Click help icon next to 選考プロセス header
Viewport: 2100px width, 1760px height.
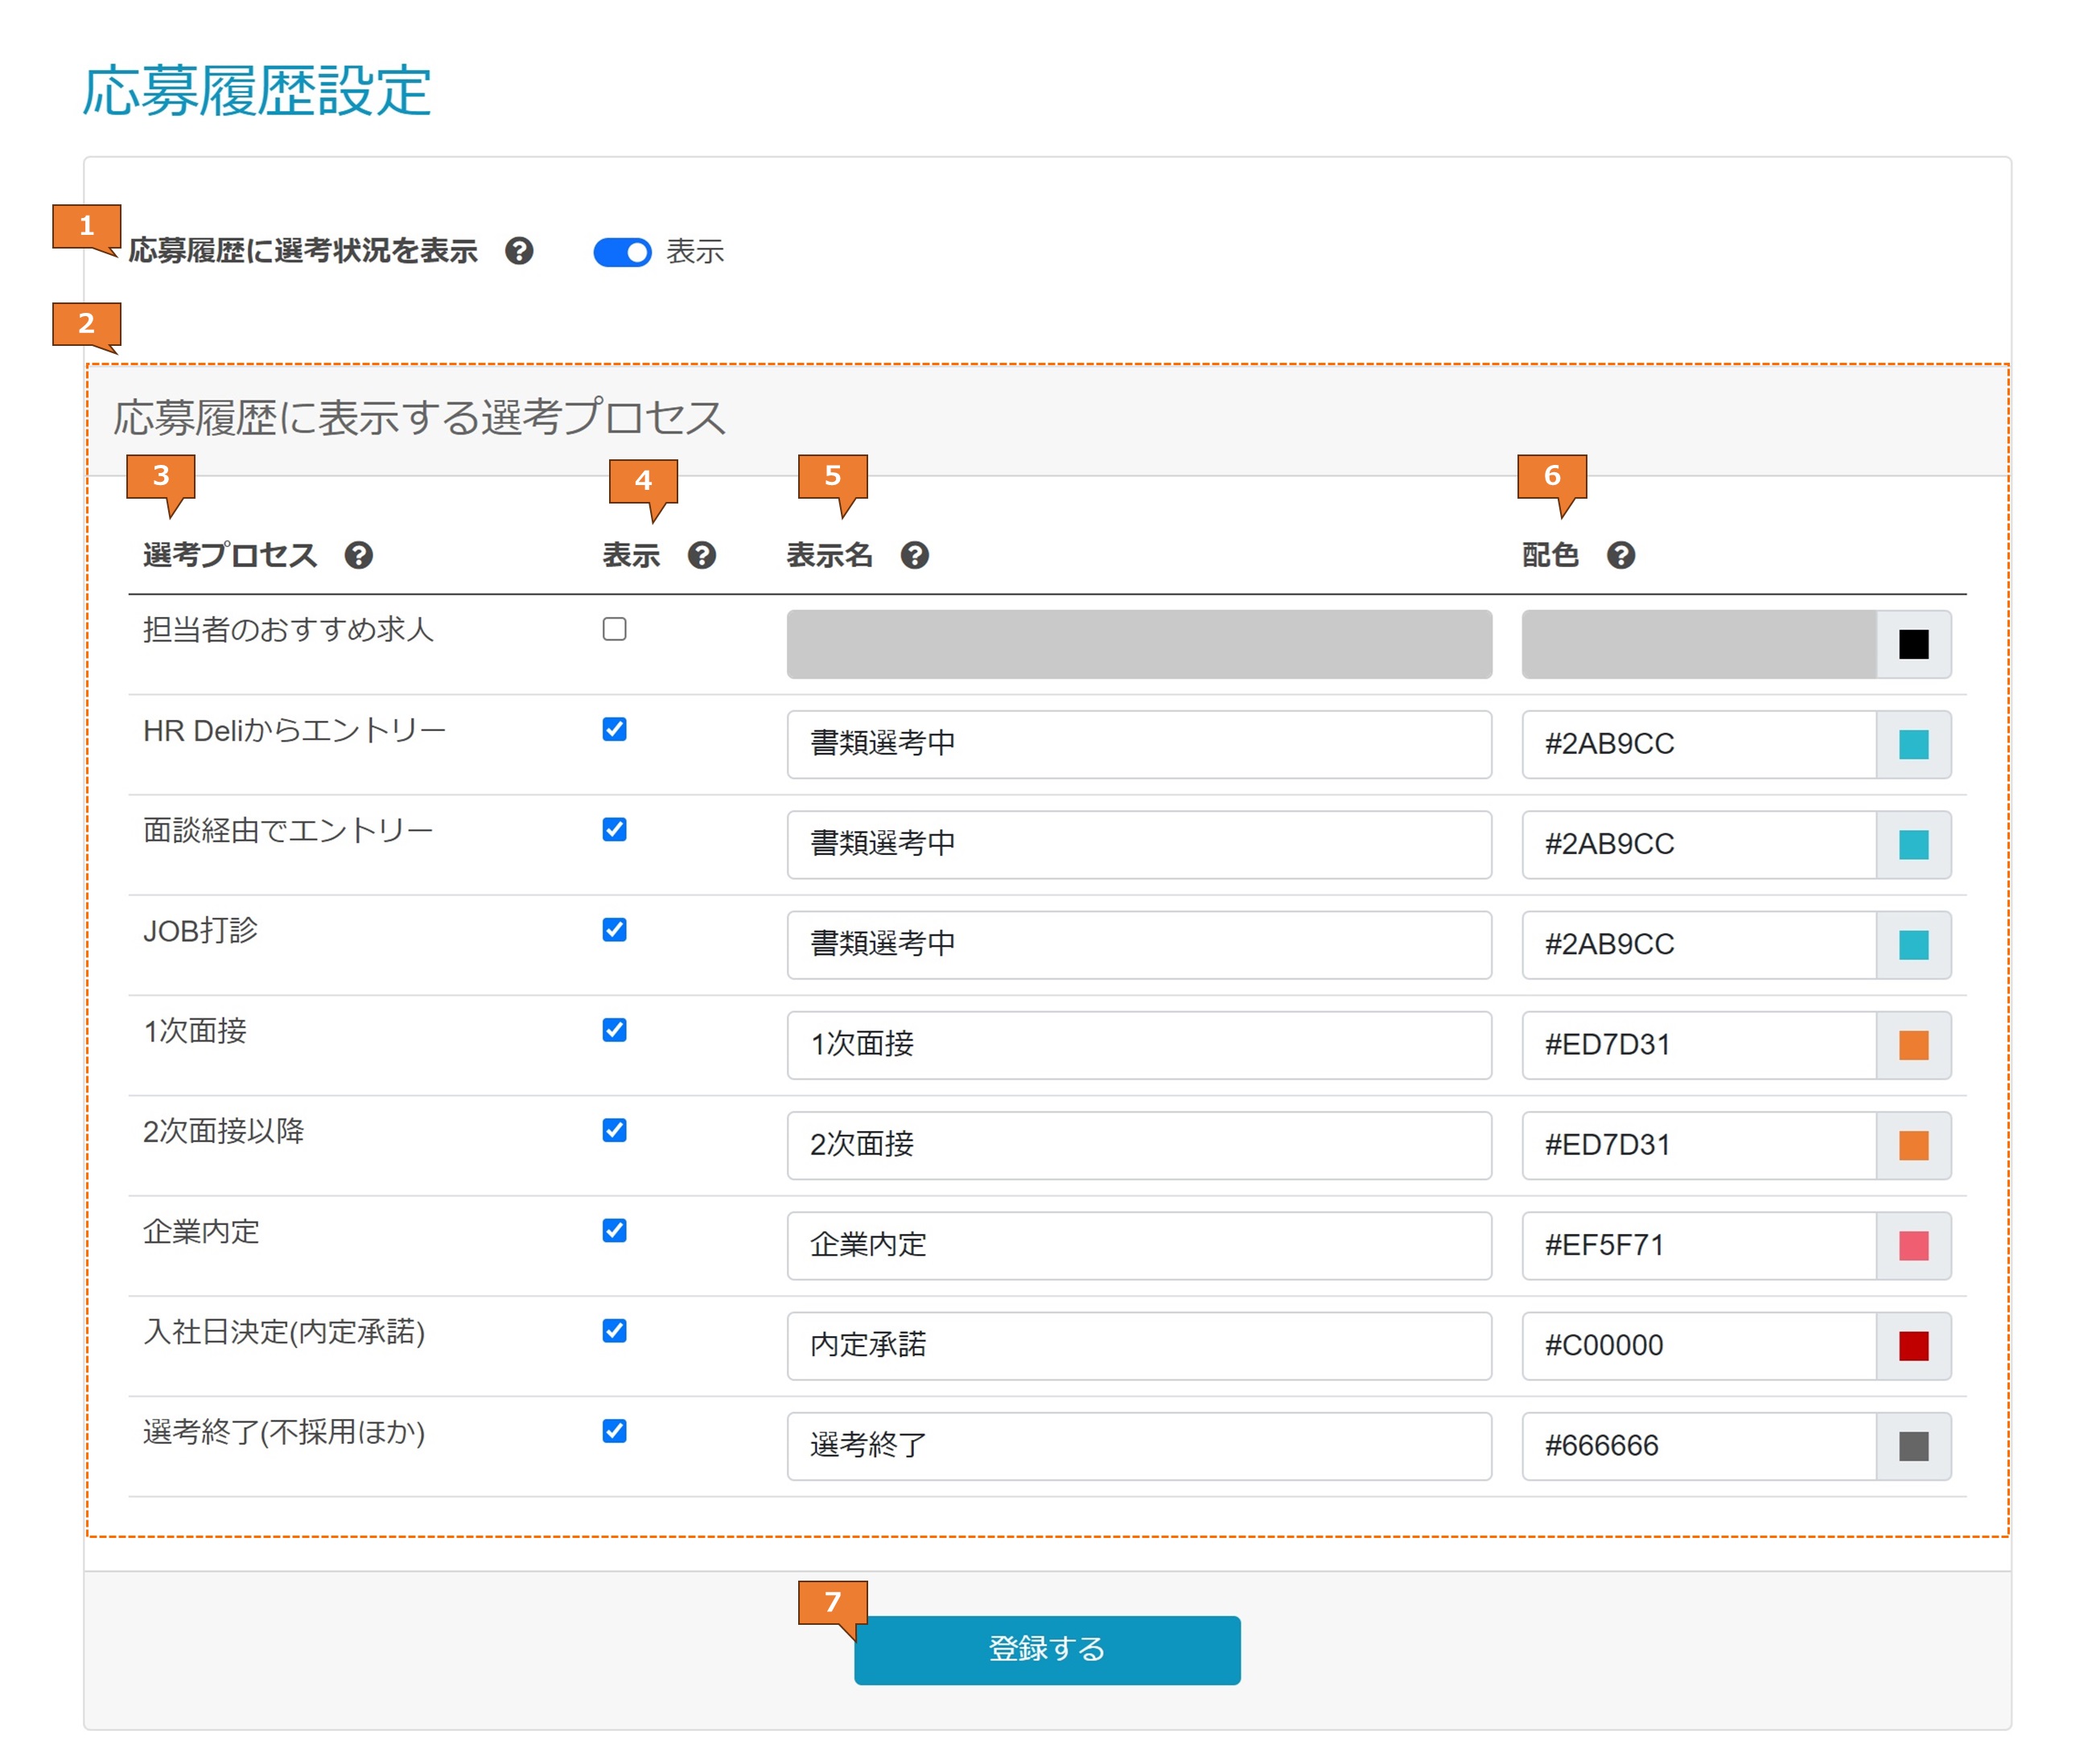click(359, 555)
